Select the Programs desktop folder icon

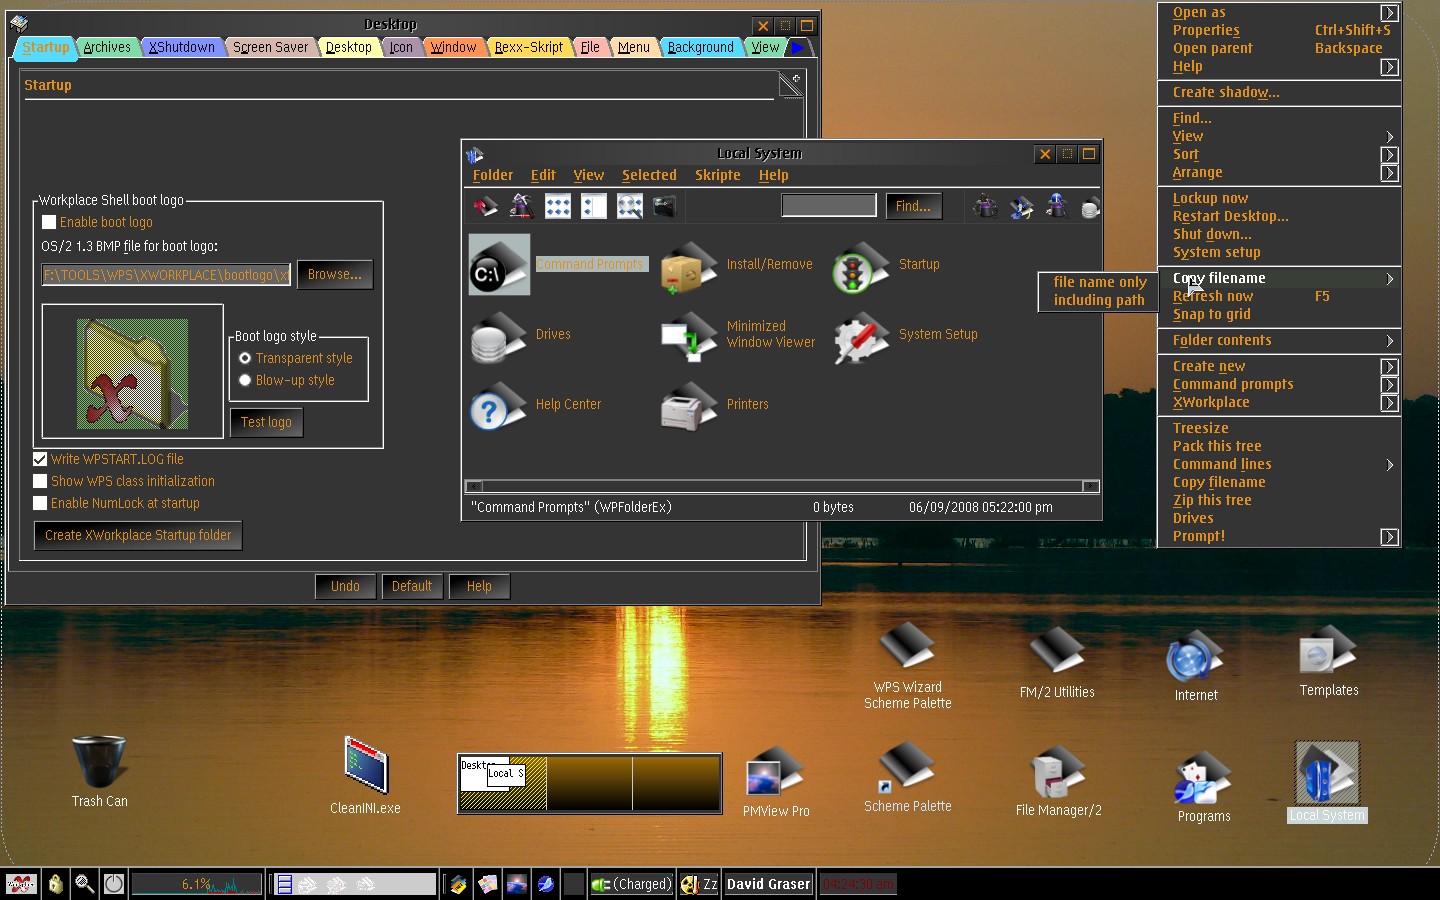pos(1203,778)
